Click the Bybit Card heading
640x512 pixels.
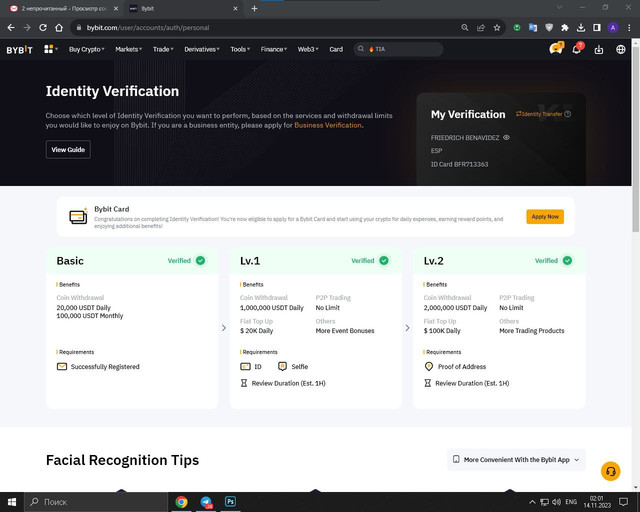point(112,209)
